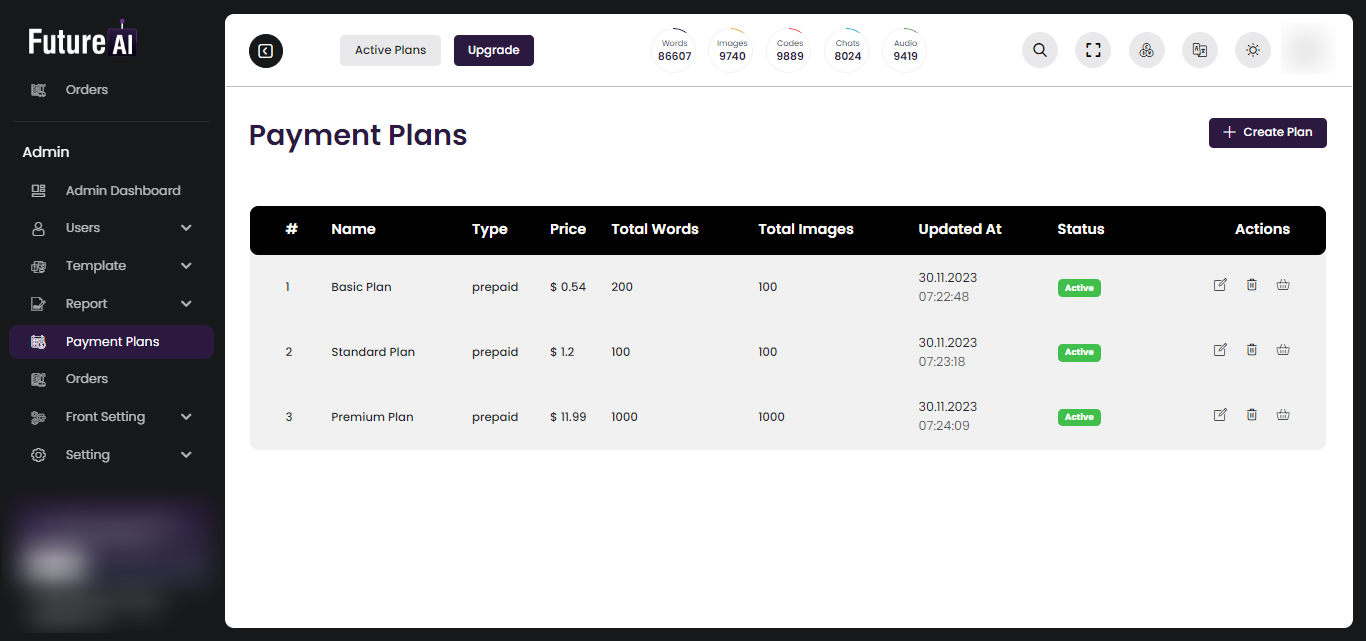Open the search icon in header
This screenshot has height=641, width=1366.
tap(1040, 50)
